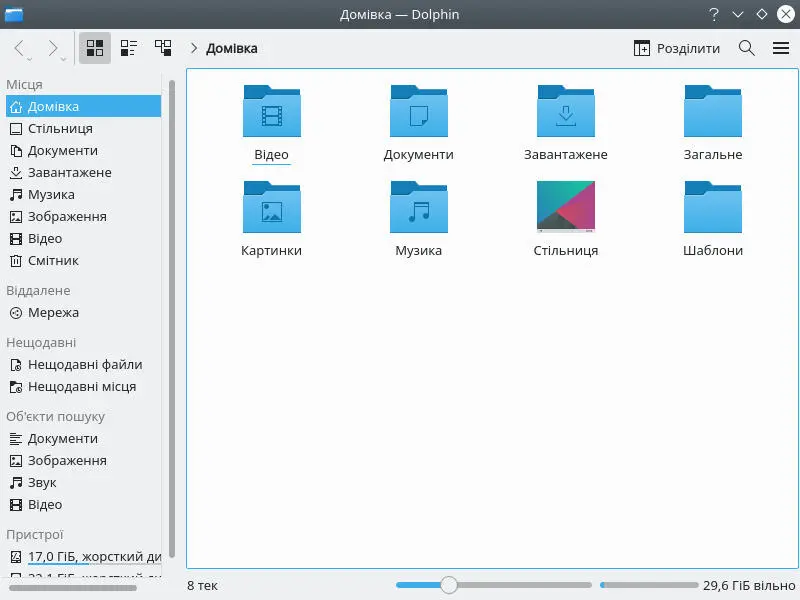Viewport: 800px width, 600px height.
Task: Click the Відео folder name label
Action: 271,155
